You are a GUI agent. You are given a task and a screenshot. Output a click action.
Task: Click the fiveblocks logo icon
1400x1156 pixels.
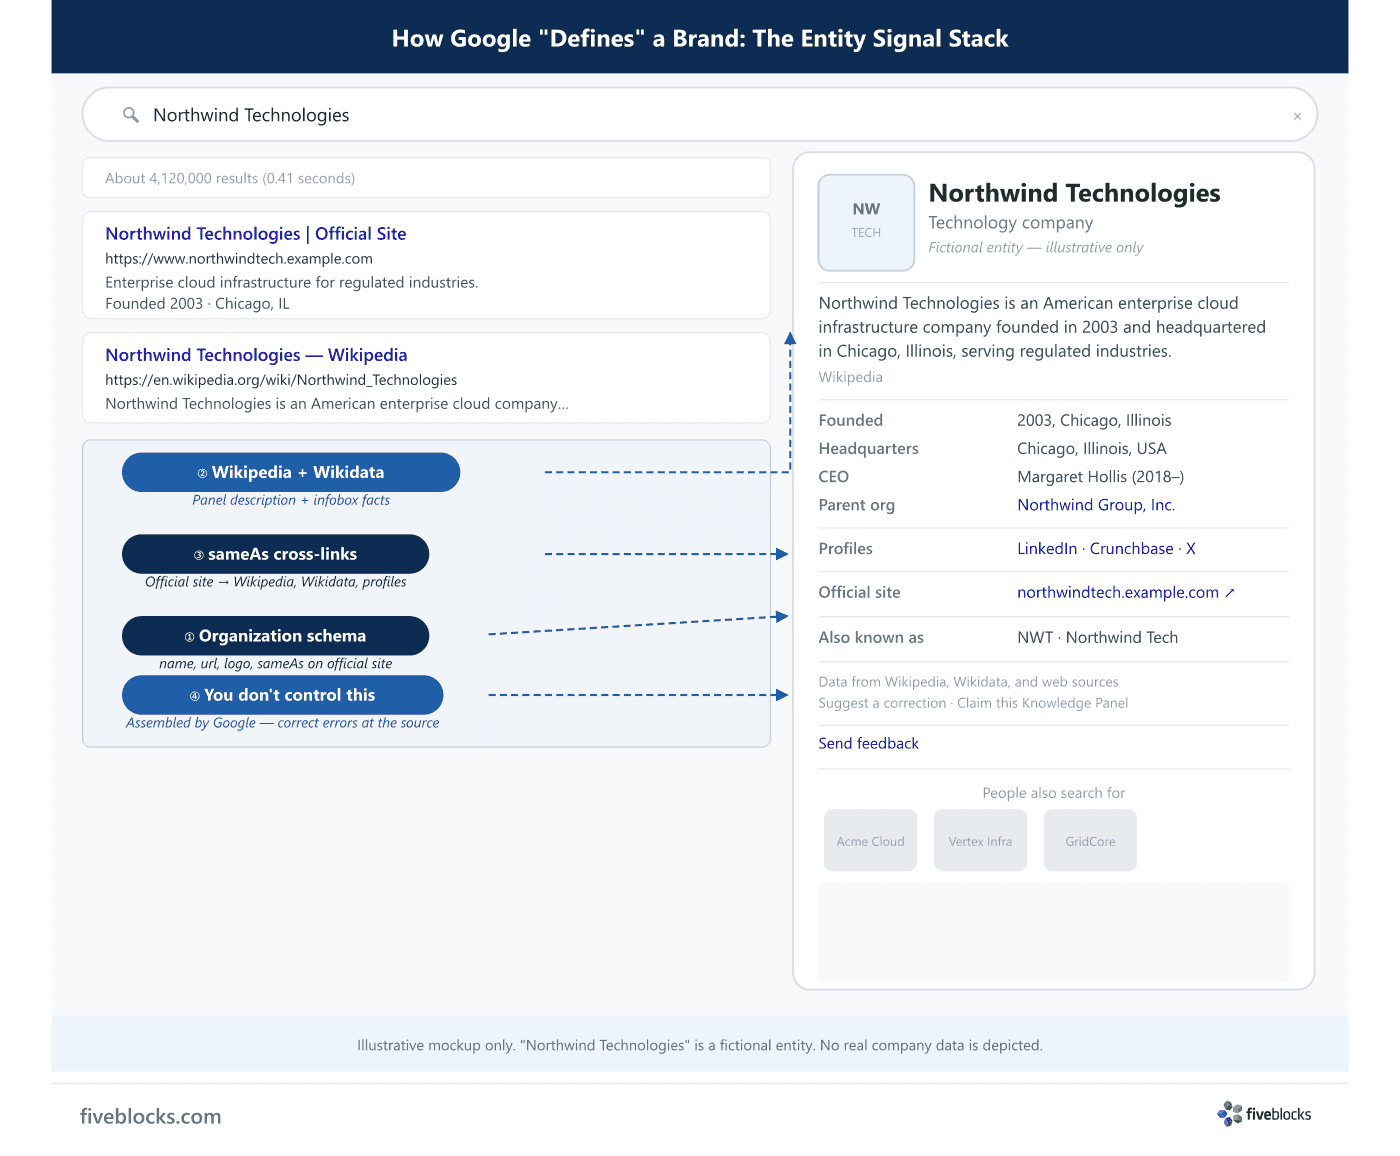pos(1230,1114)
